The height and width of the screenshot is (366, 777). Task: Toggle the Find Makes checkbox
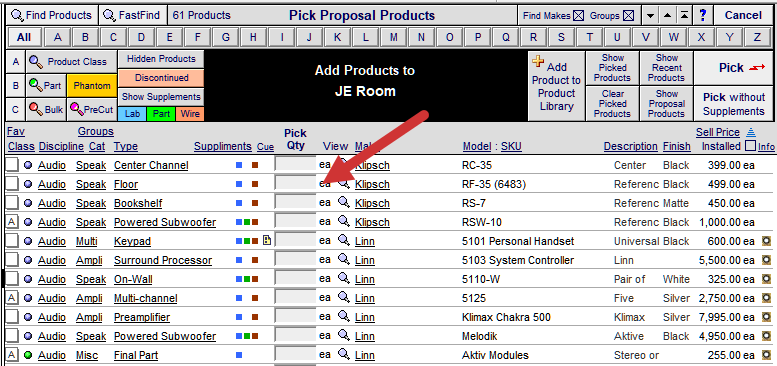point(578,16)
